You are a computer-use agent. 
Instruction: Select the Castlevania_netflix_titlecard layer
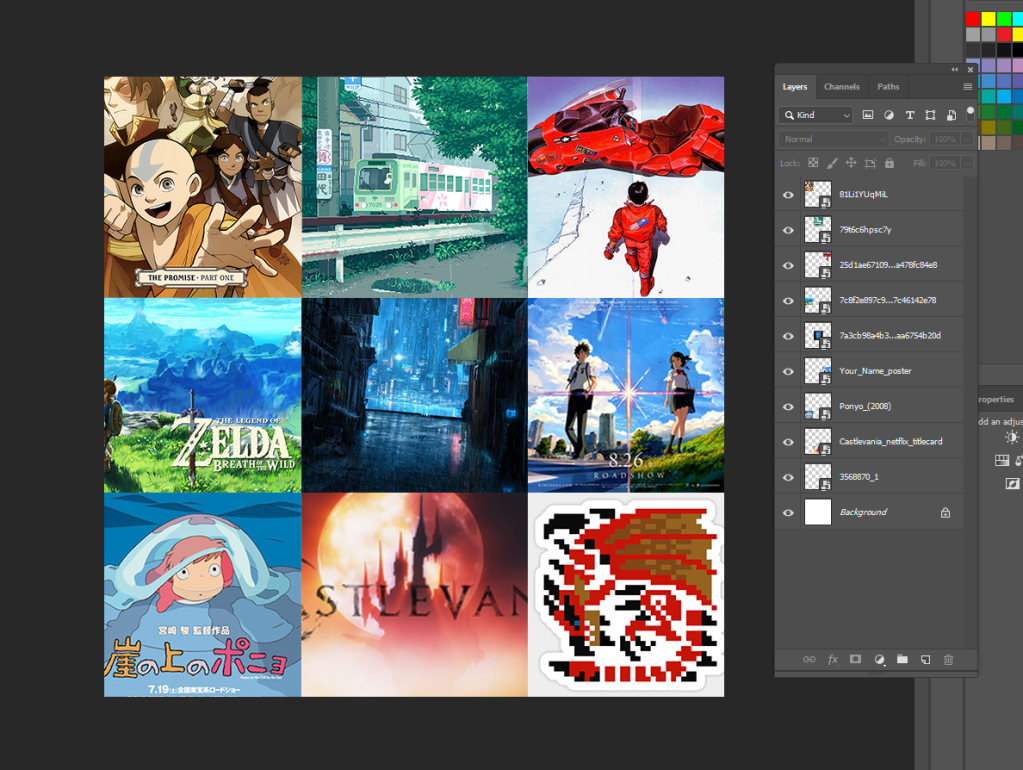[x=890, y=441]
